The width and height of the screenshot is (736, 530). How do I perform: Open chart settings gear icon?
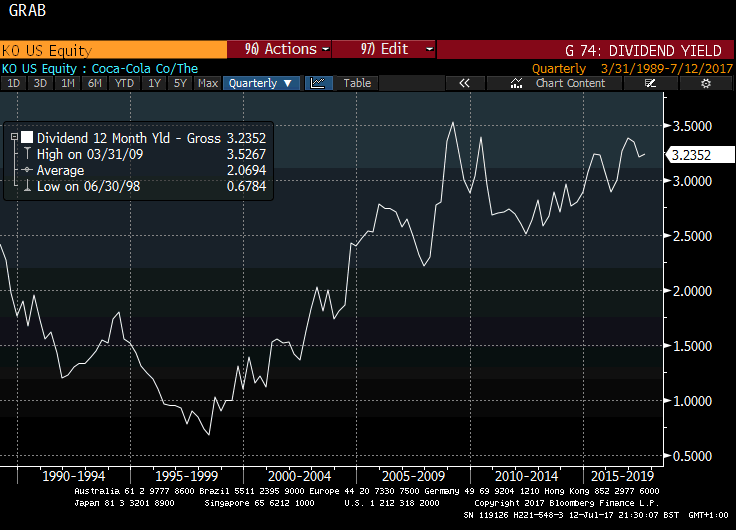(x=706, y=84)
